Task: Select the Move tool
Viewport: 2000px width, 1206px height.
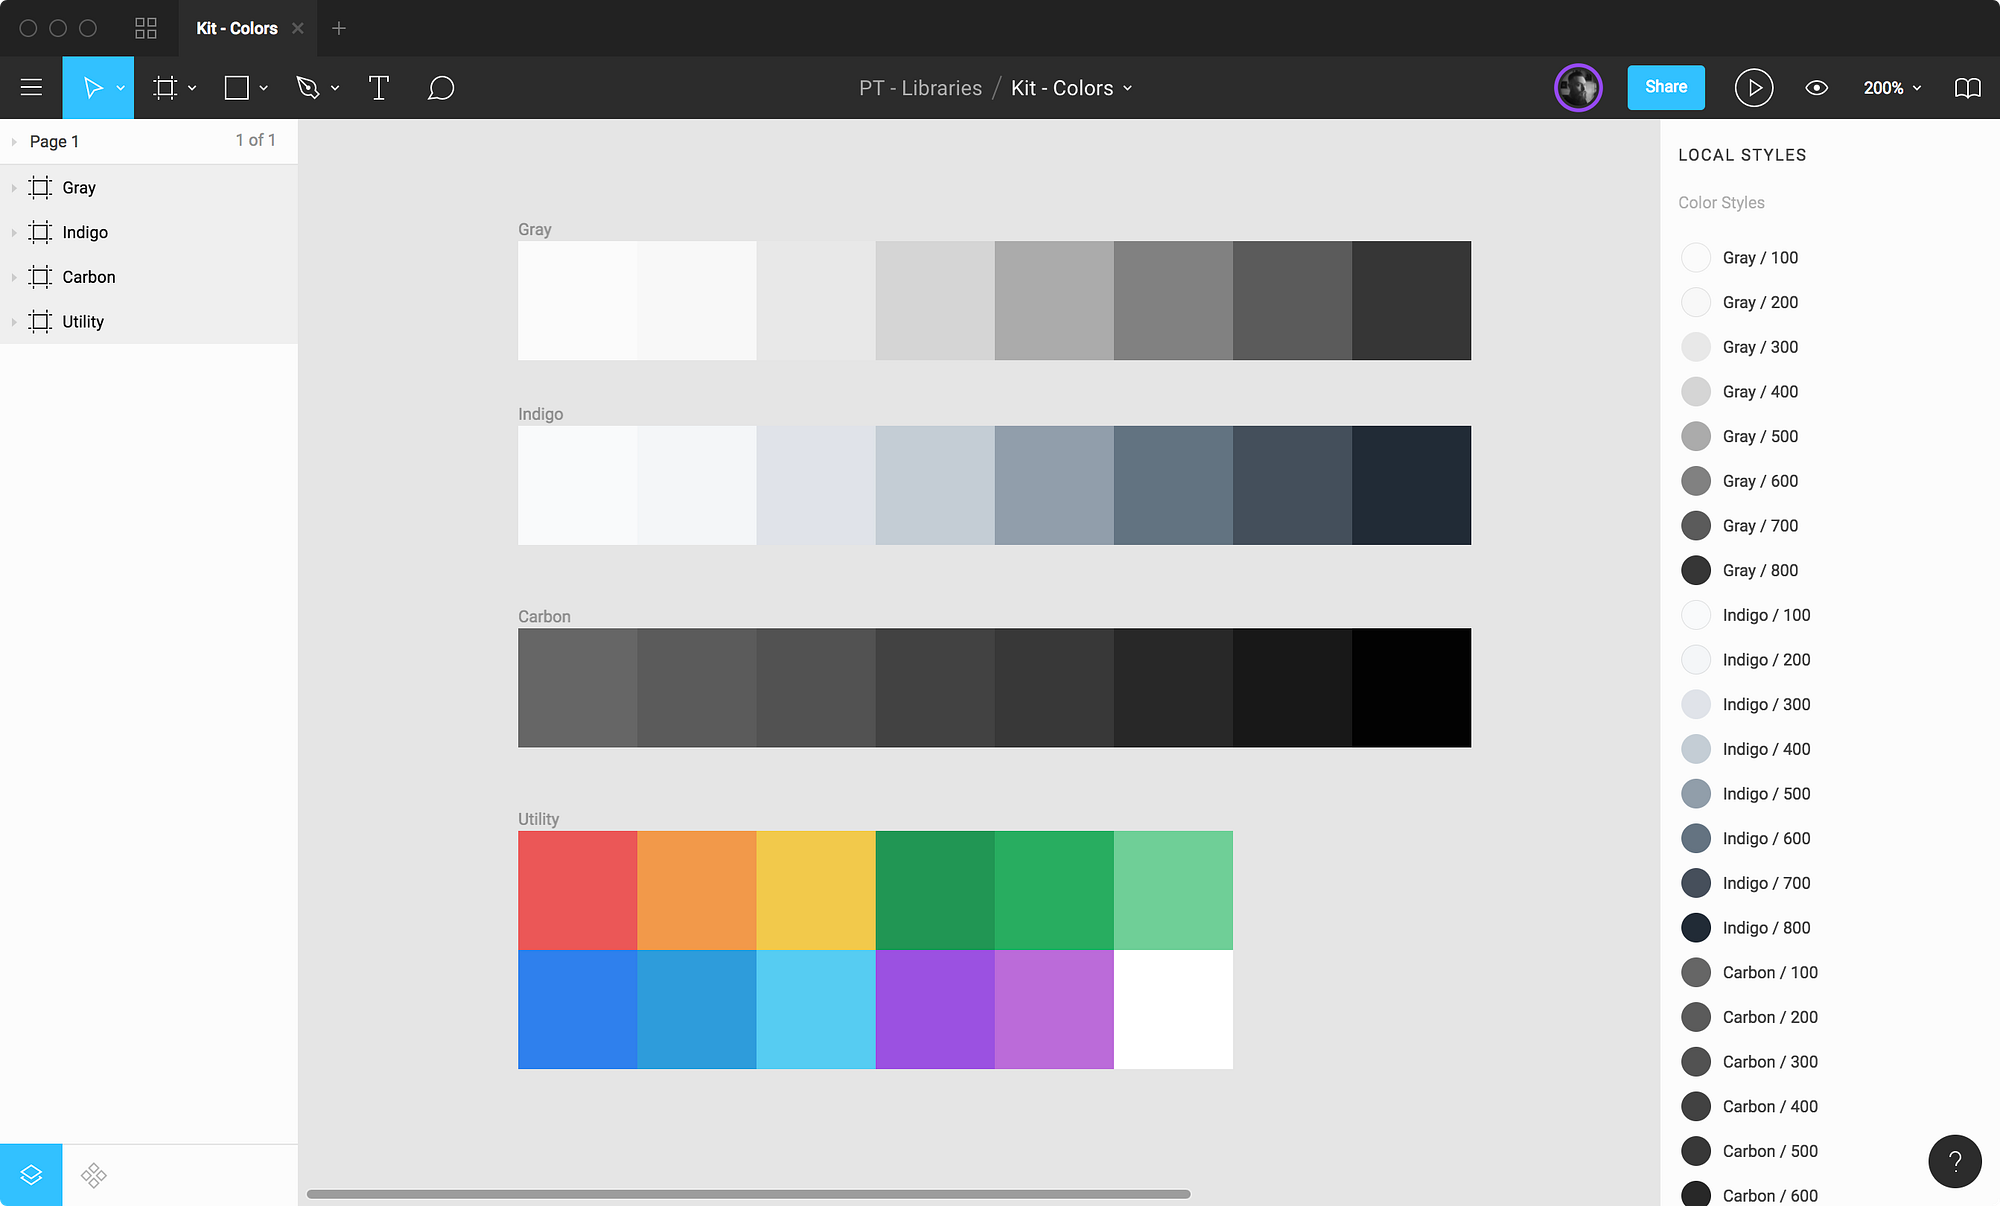Action: [x=95, y=87]
